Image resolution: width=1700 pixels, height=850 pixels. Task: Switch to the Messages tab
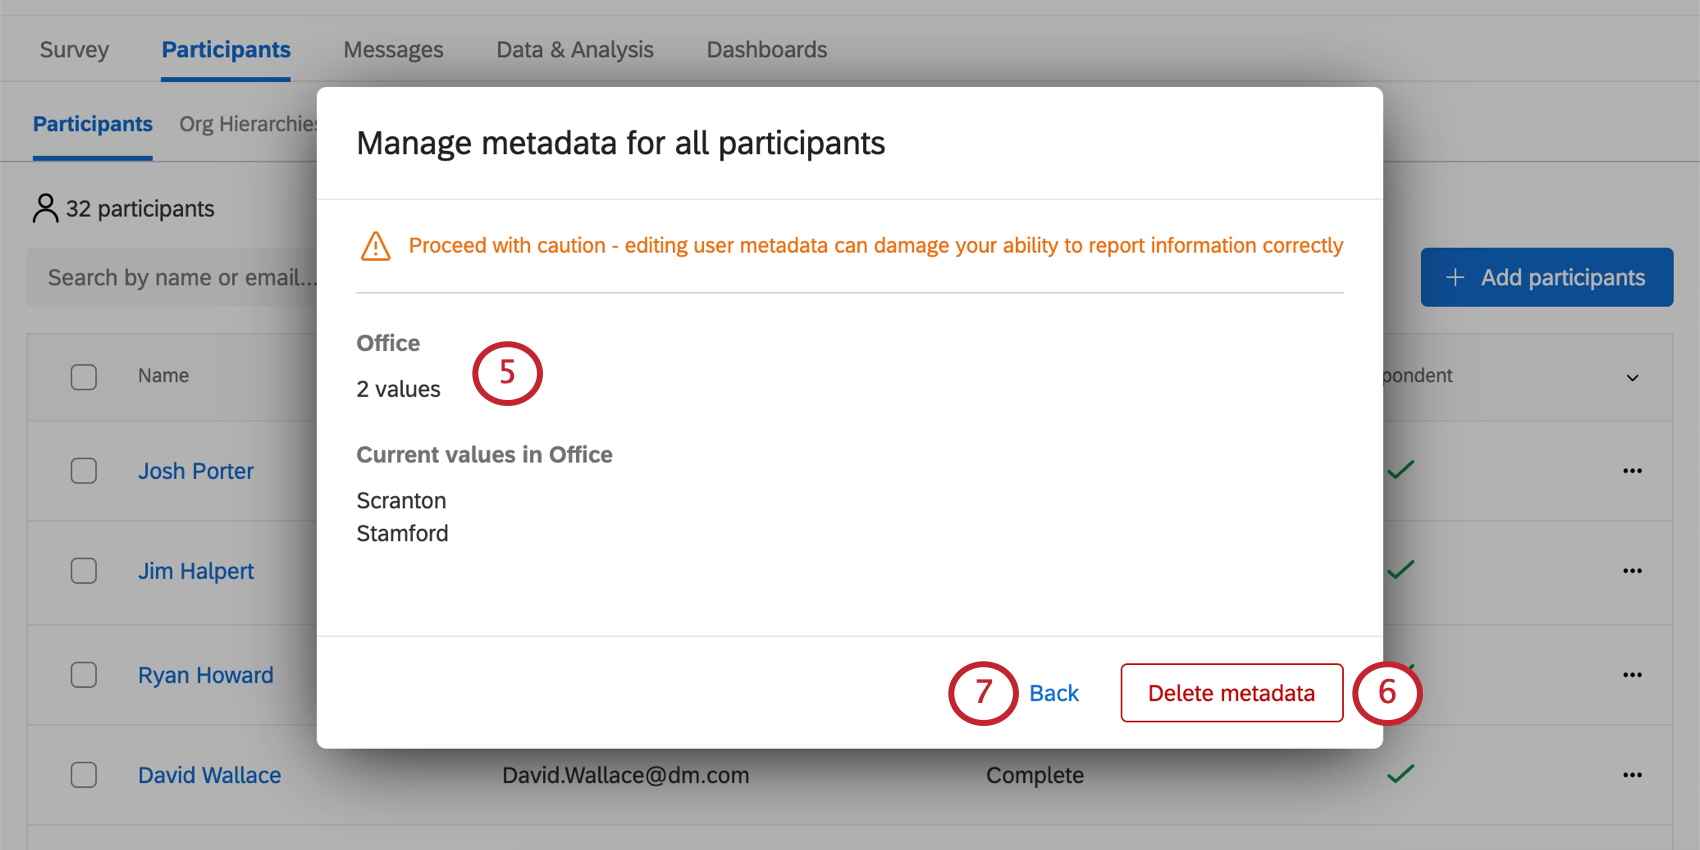(x=393, y=50)
